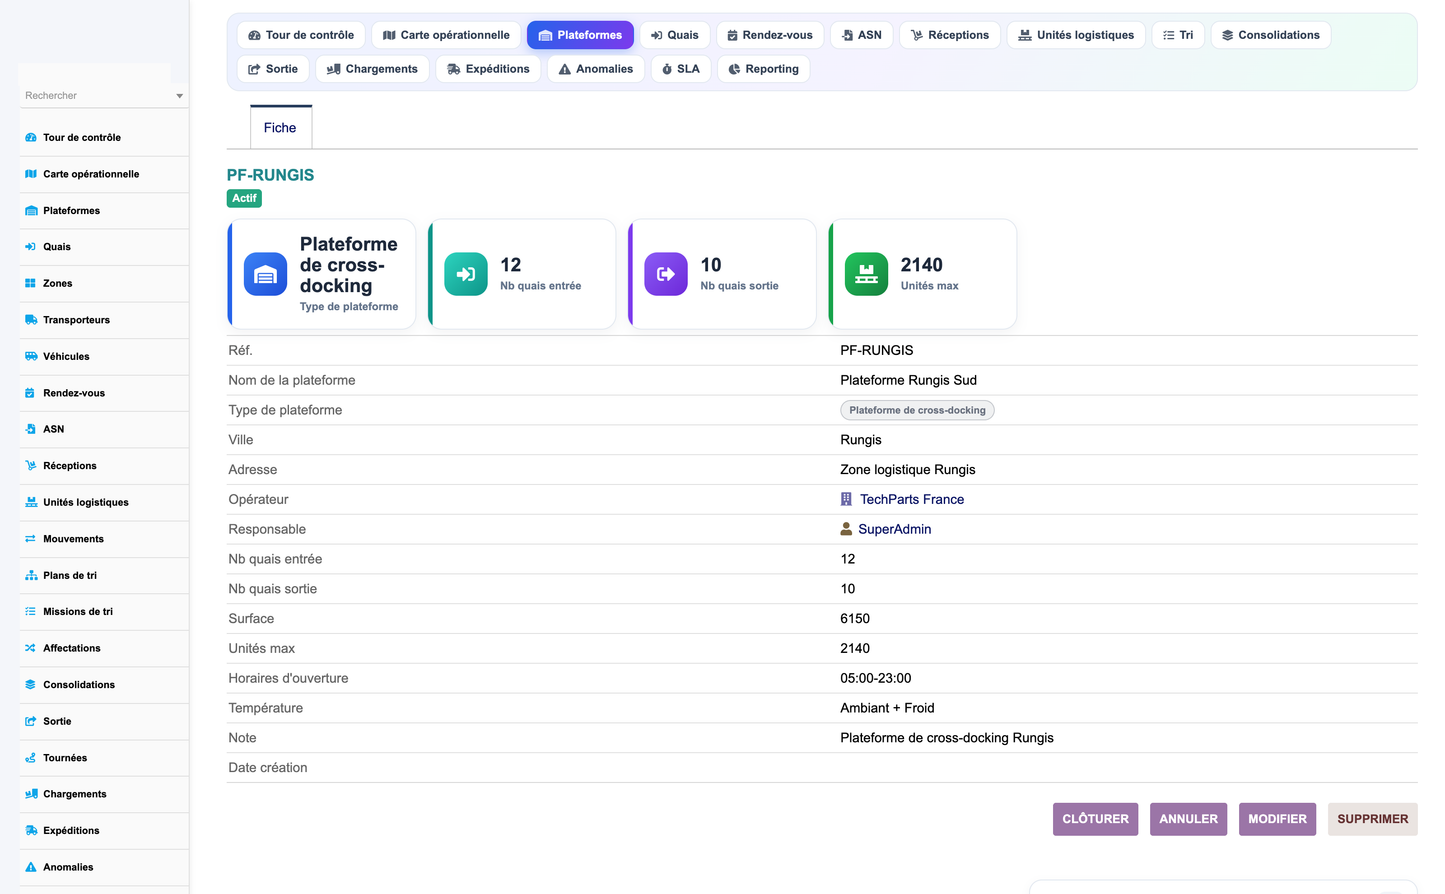Click the building icon beside TechParts France
The width and height of the screenshot is (1445, 894).
[x=846, y=499]
